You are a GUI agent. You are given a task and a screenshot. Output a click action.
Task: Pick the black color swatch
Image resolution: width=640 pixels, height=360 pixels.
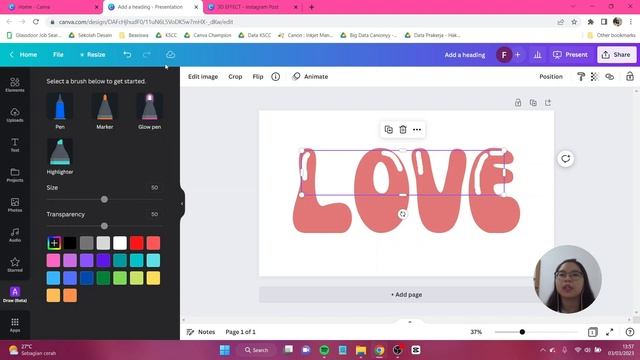(x=70, y=243)
